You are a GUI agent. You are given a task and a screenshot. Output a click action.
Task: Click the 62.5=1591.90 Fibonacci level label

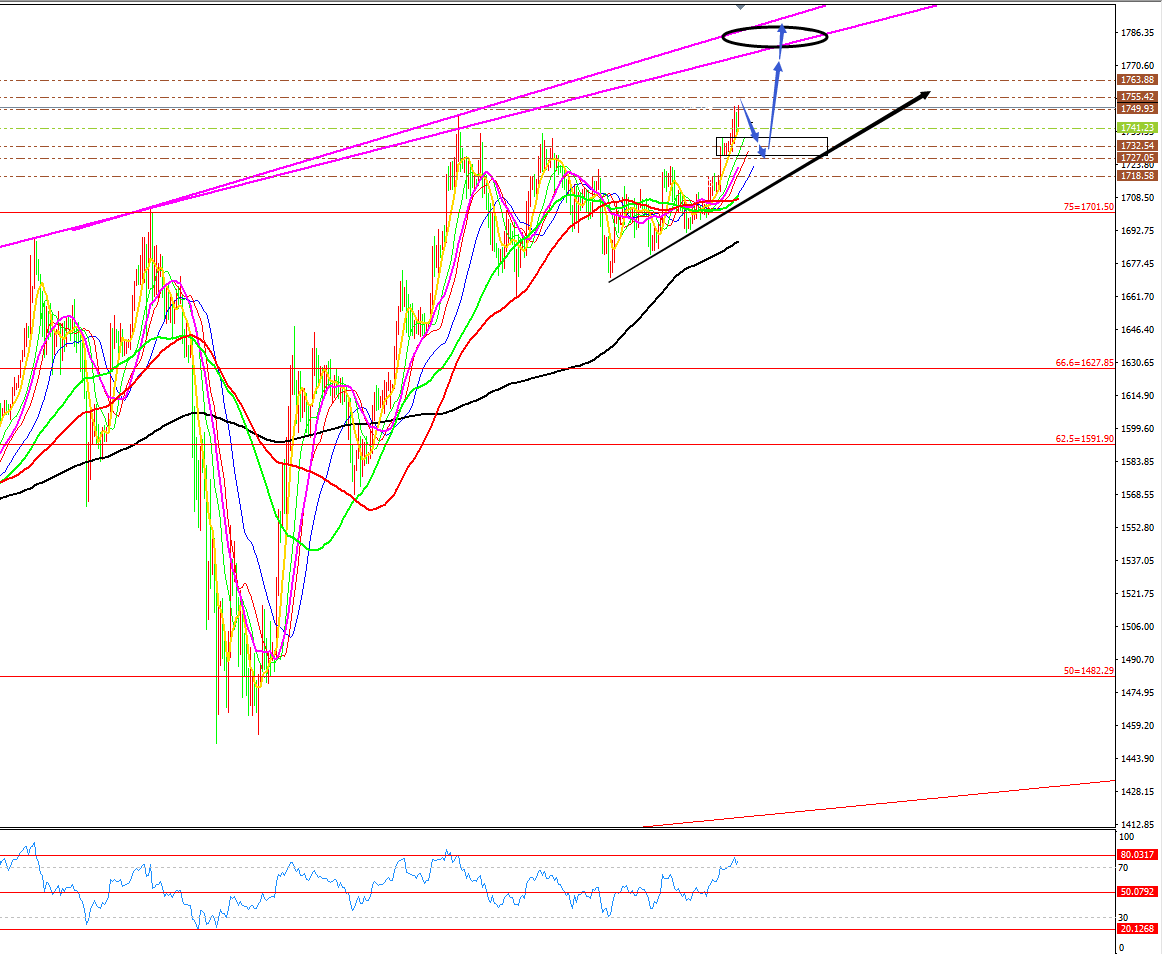coord(1084,439)
